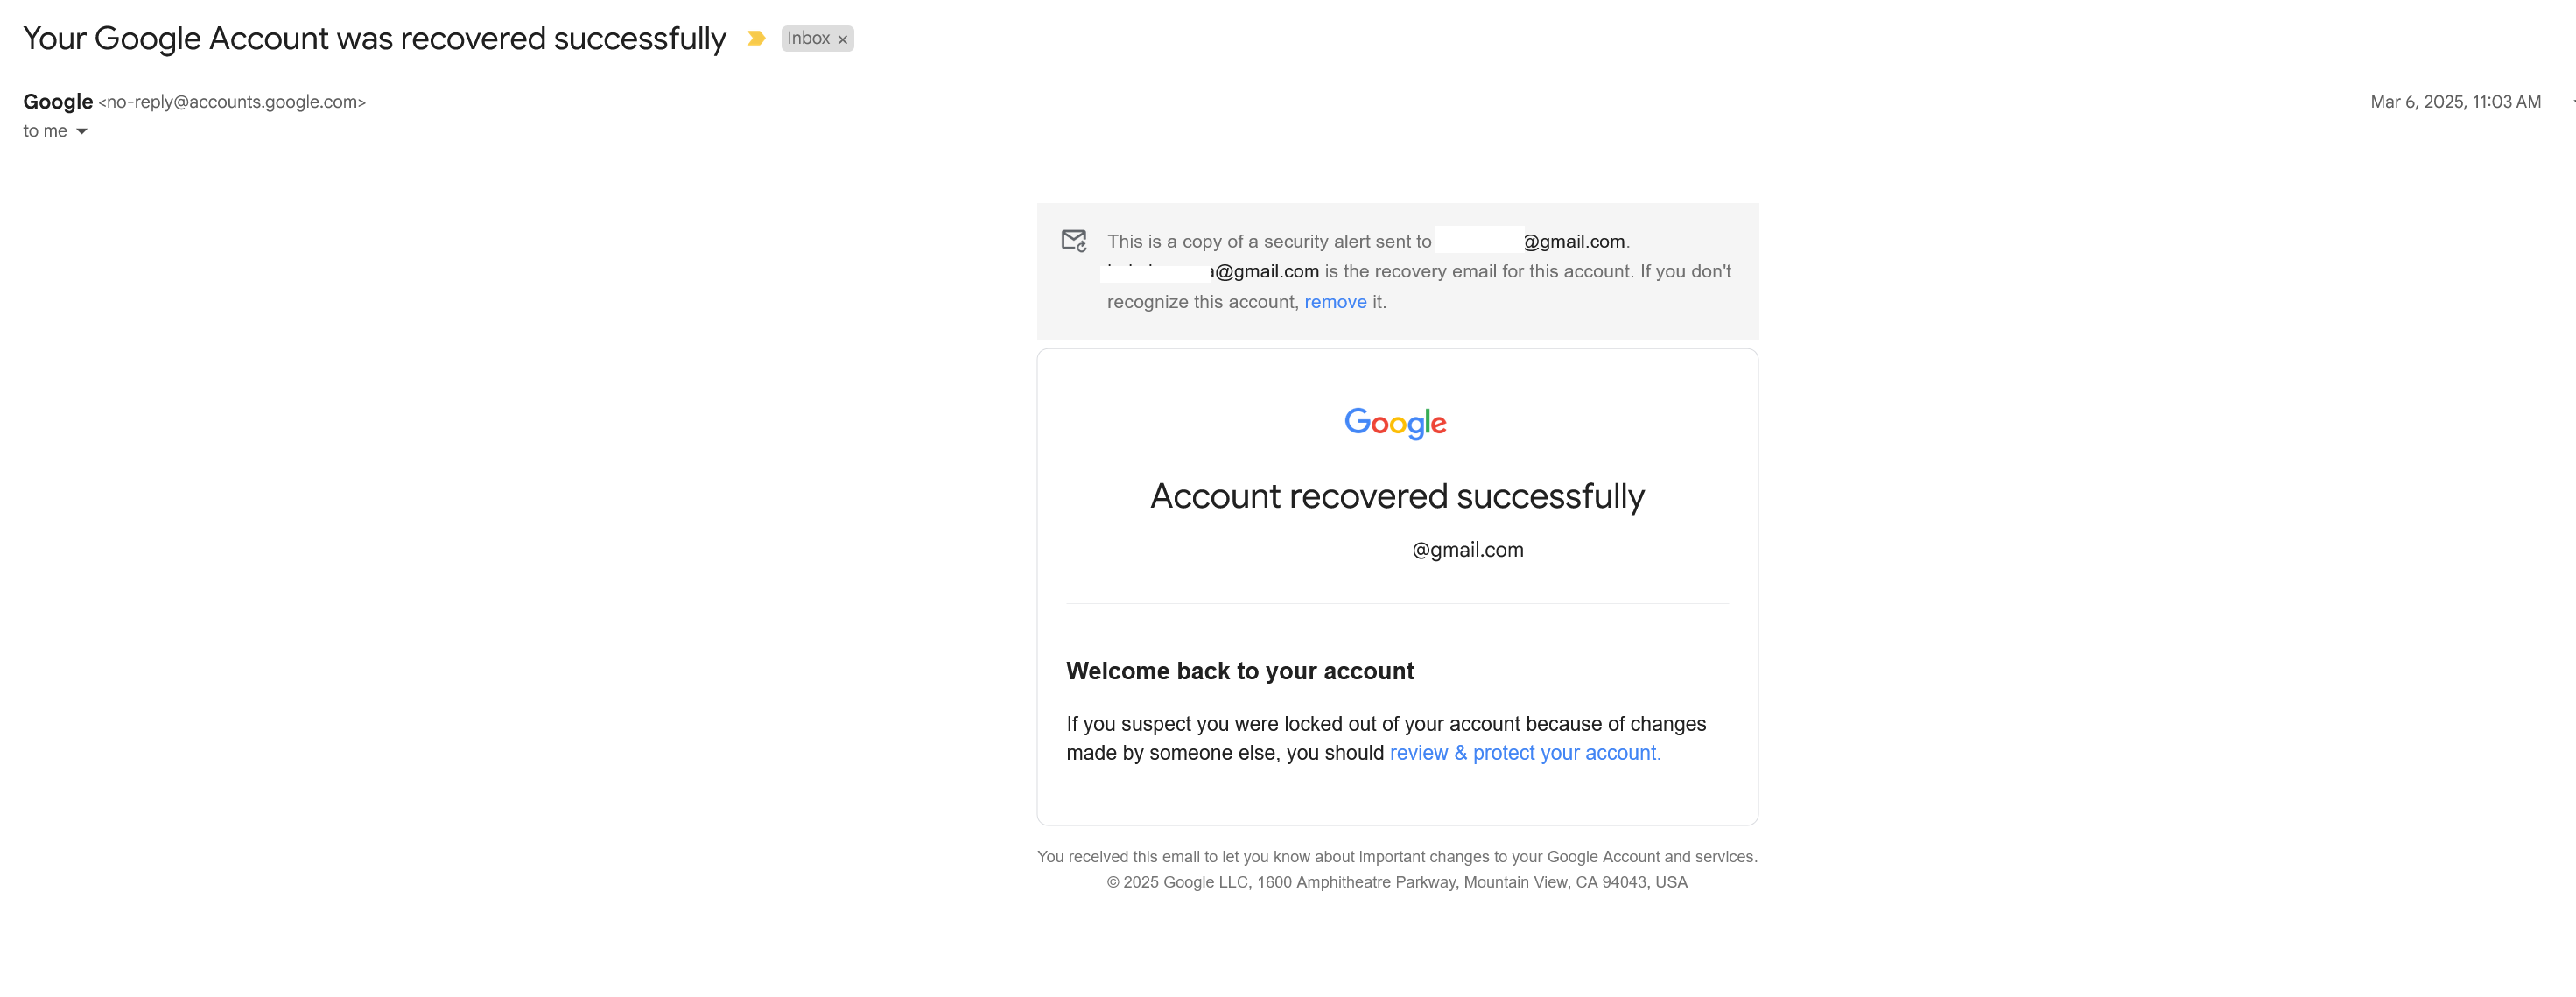Click the @gmail.com address under the heading

click(1467, 550)
